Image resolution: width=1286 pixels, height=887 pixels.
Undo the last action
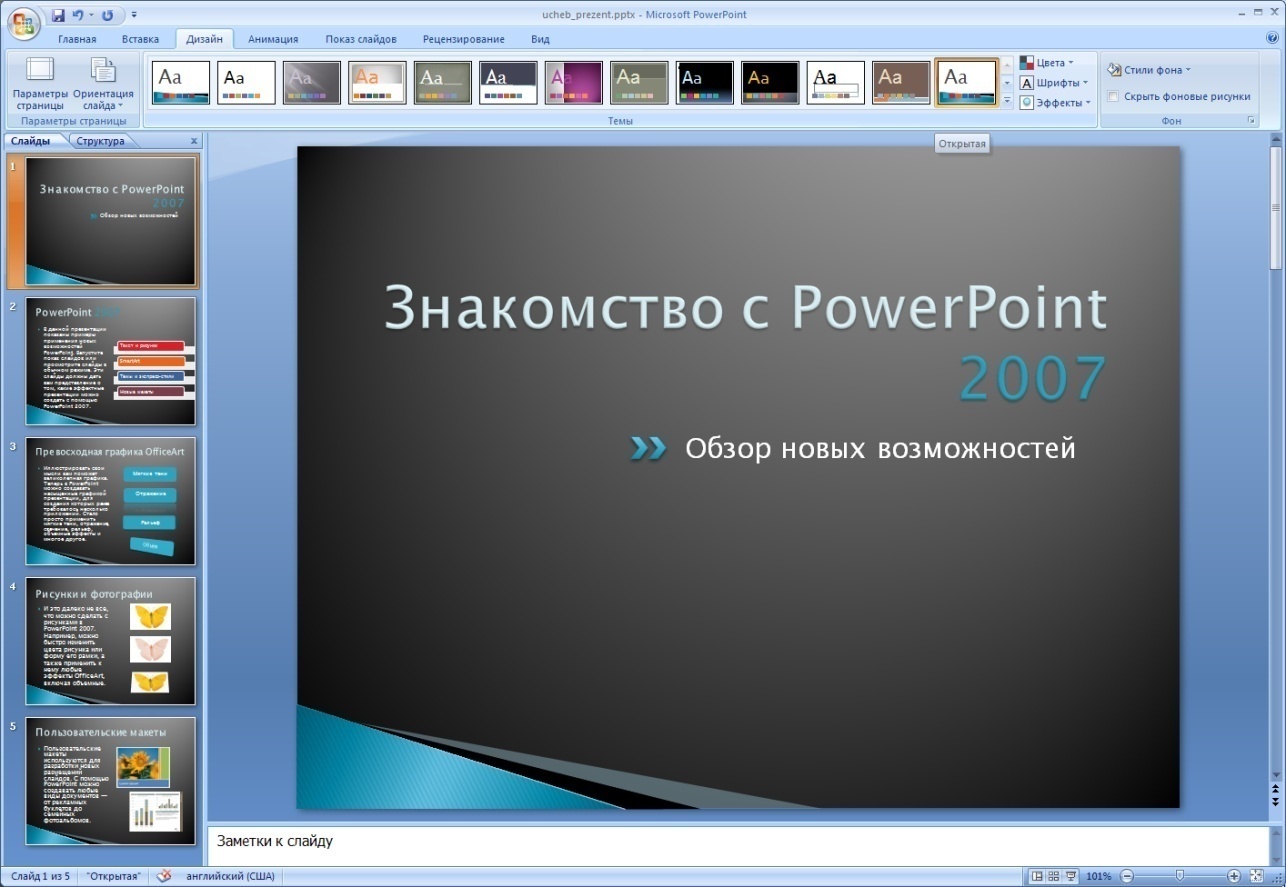coord(78,15)
